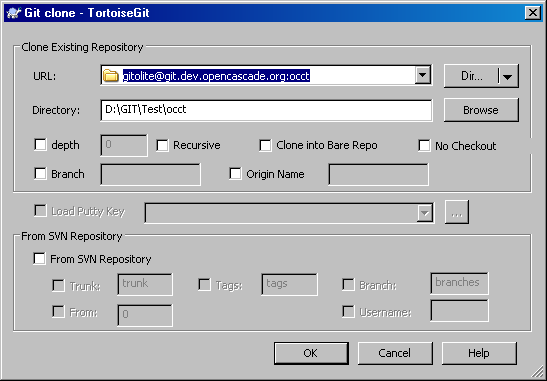Viewport: 547px width, 381px height.
Task: Check the From SVN Repository checkbox
Action: point(39,259)
